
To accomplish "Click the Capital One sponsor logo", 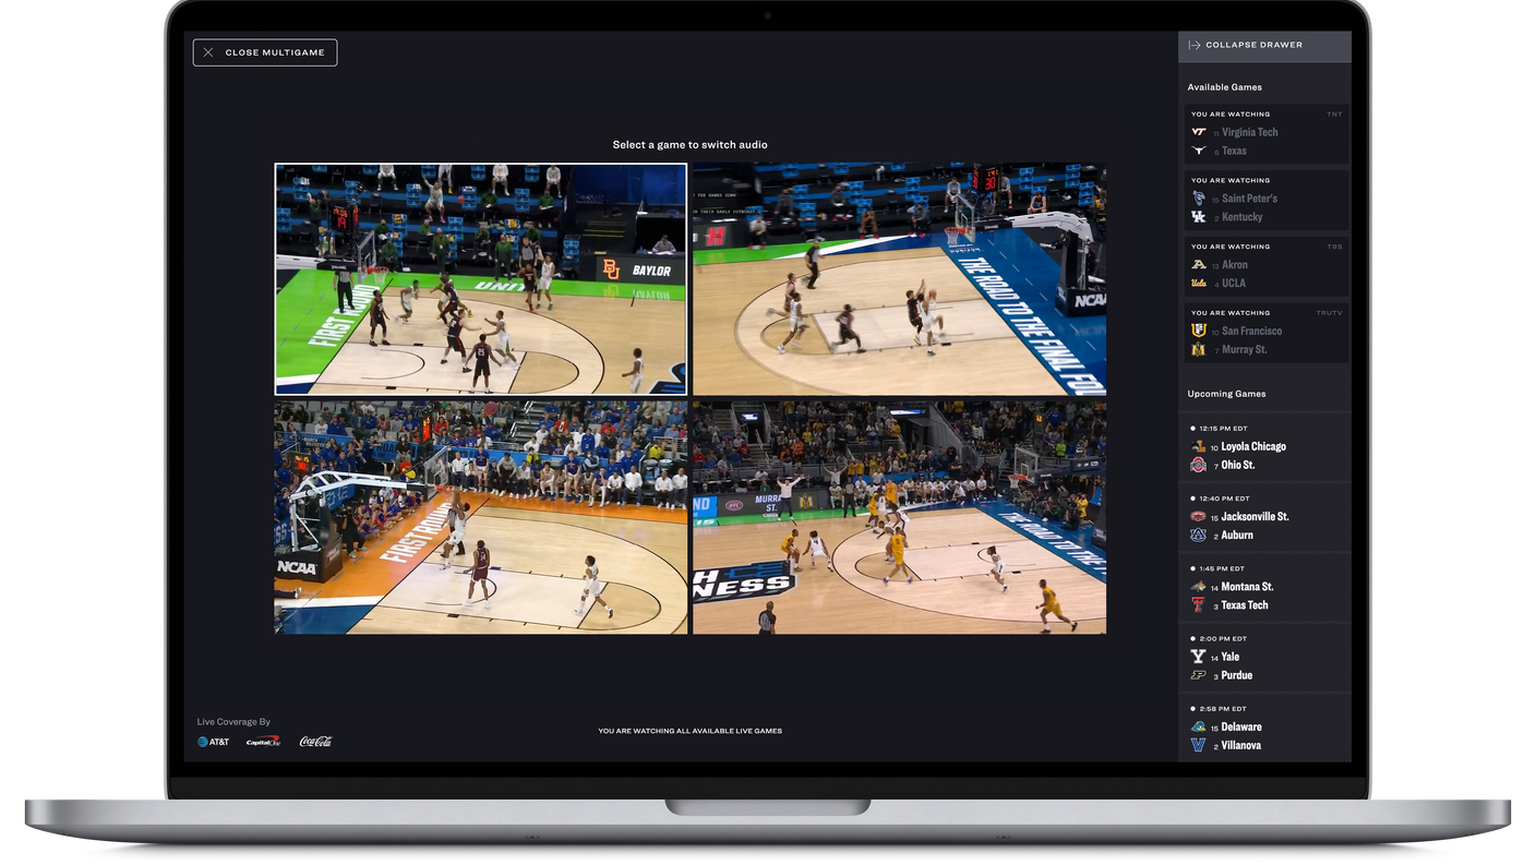I will pyautogui.click(x=263, y=741).
